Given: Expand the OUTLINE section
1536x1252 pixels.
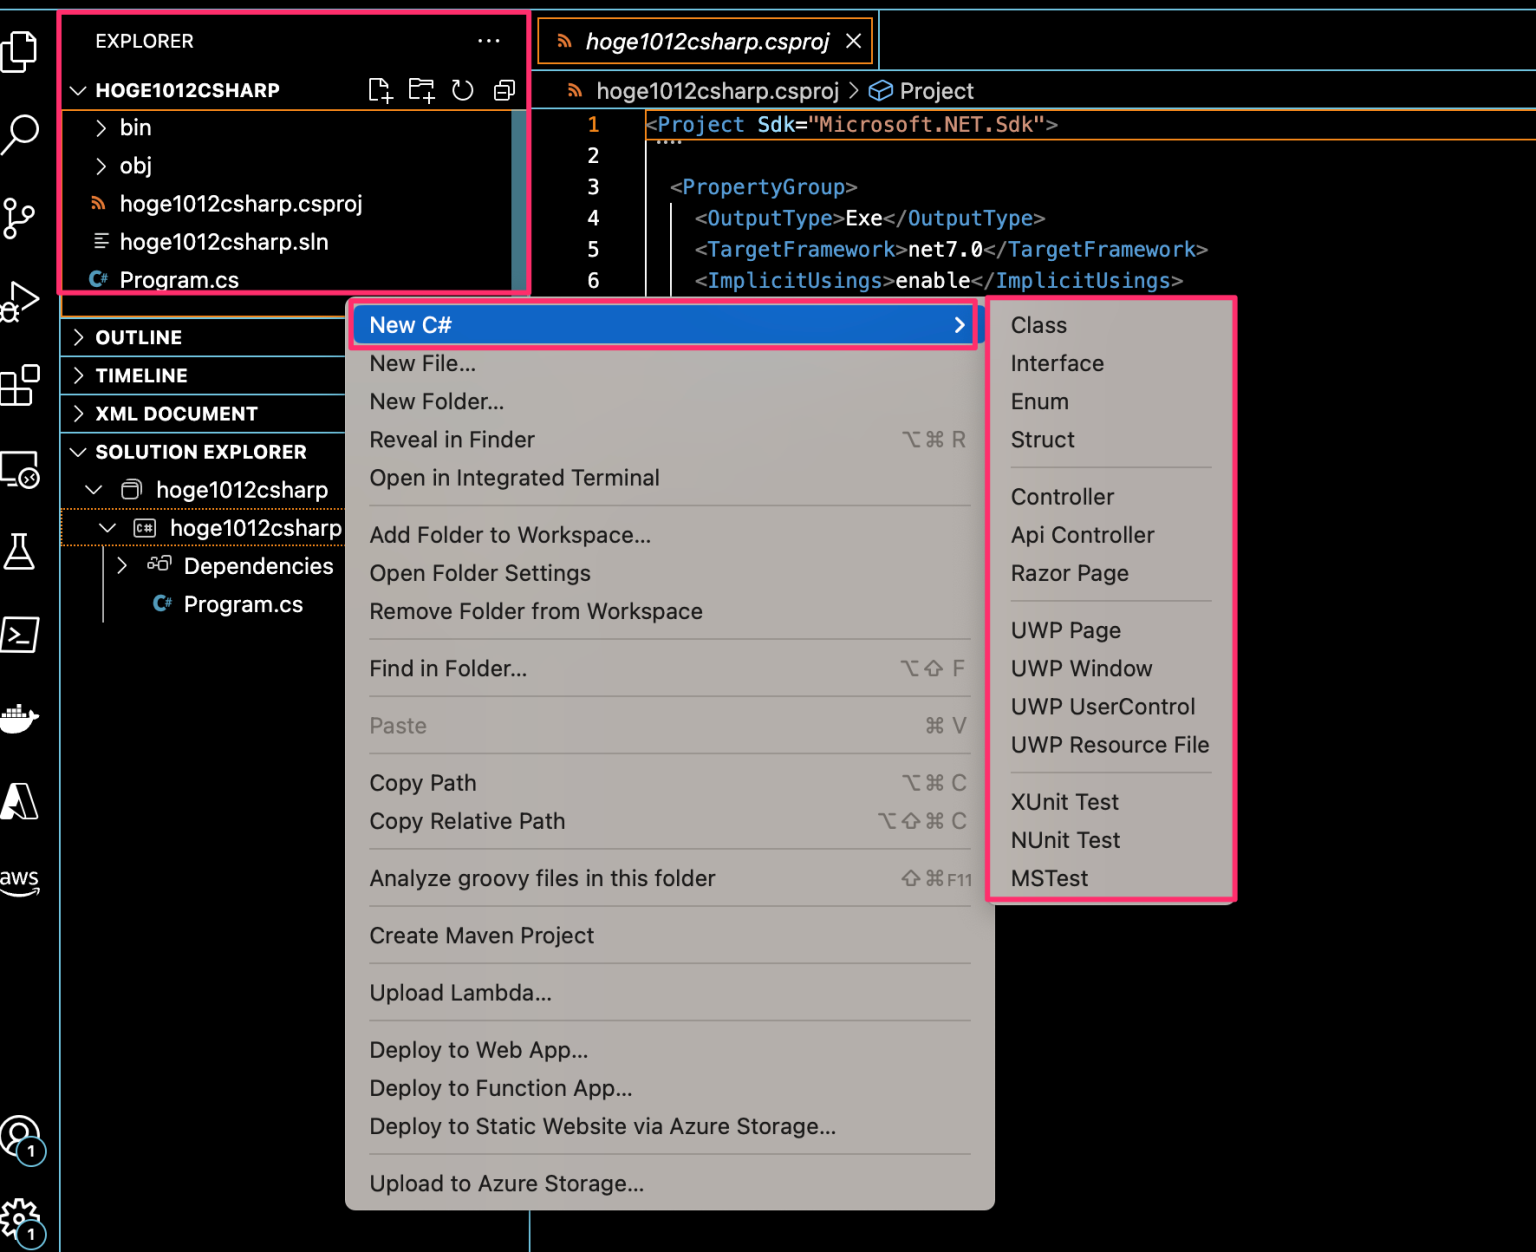Looking at the screenshot, I should point(204,338).
